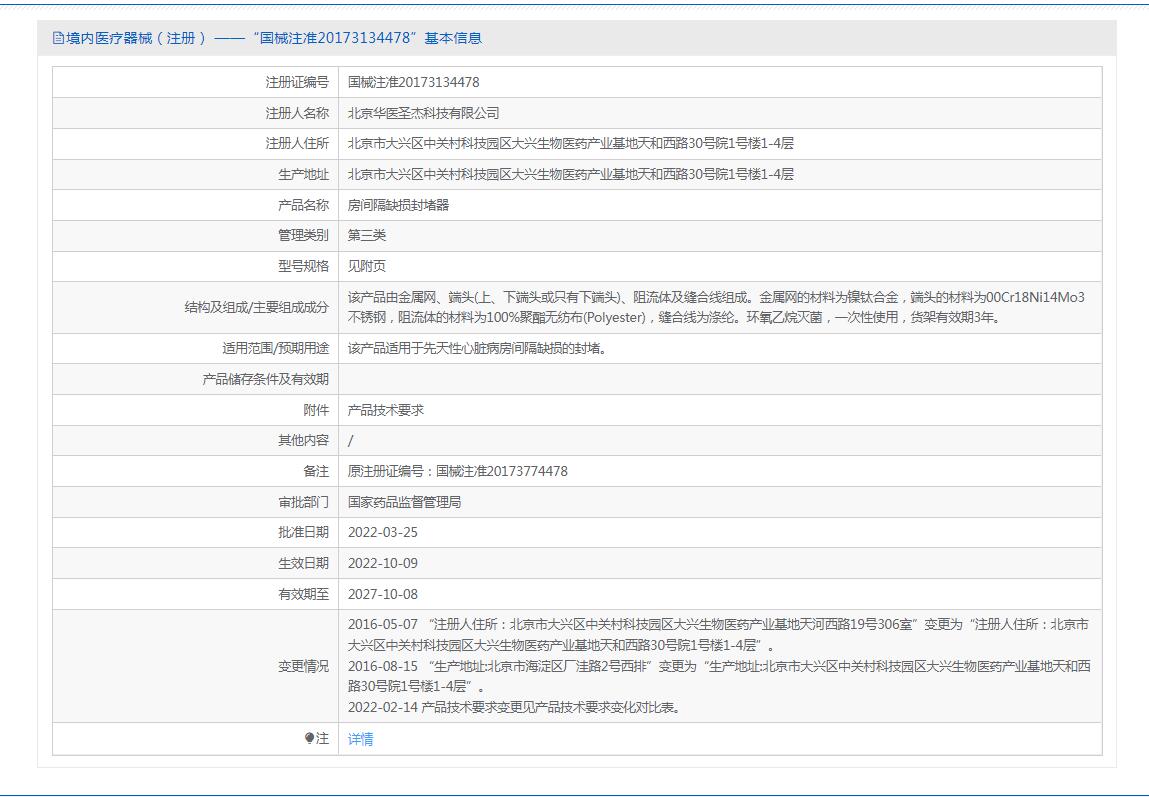Click the empty 产品储存条件及有效期 cell
The width and height of the screenshot is (1149, 797).
(x=719, y=379)
